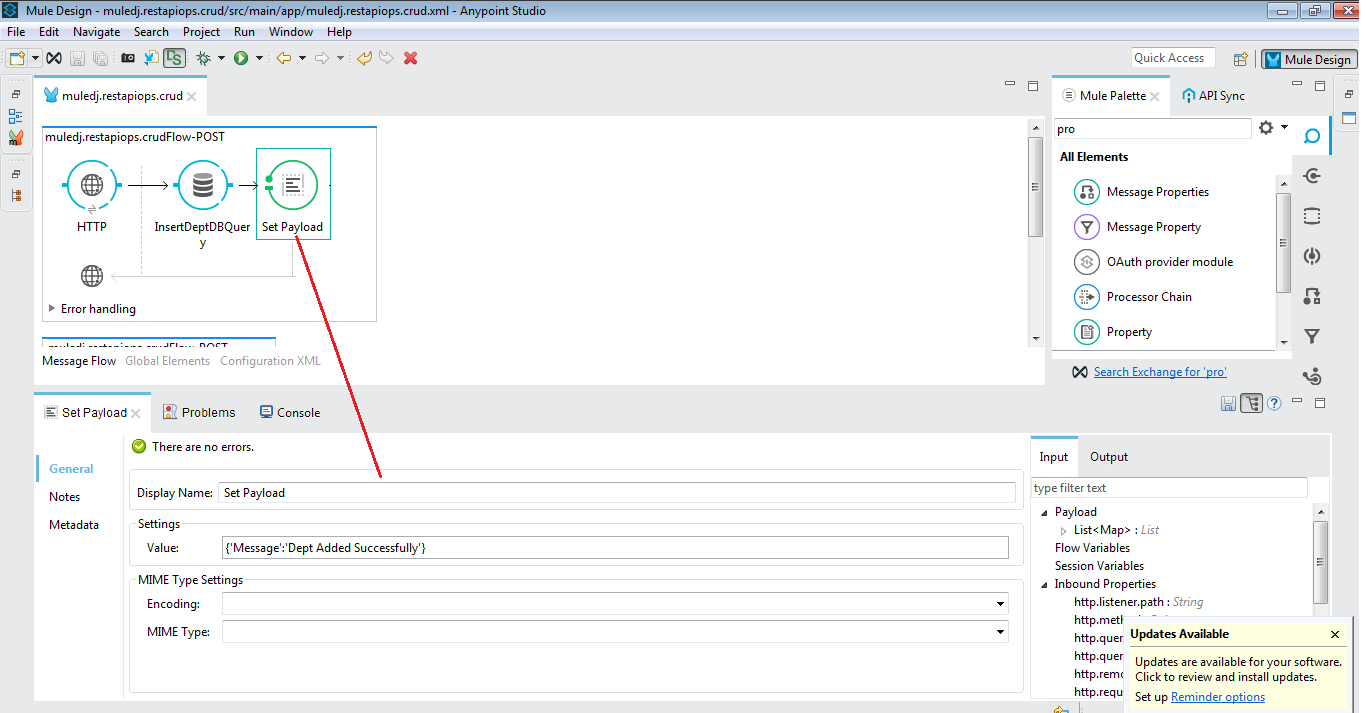
Task: Select the palette search category icon
Action: (1312, 136)
